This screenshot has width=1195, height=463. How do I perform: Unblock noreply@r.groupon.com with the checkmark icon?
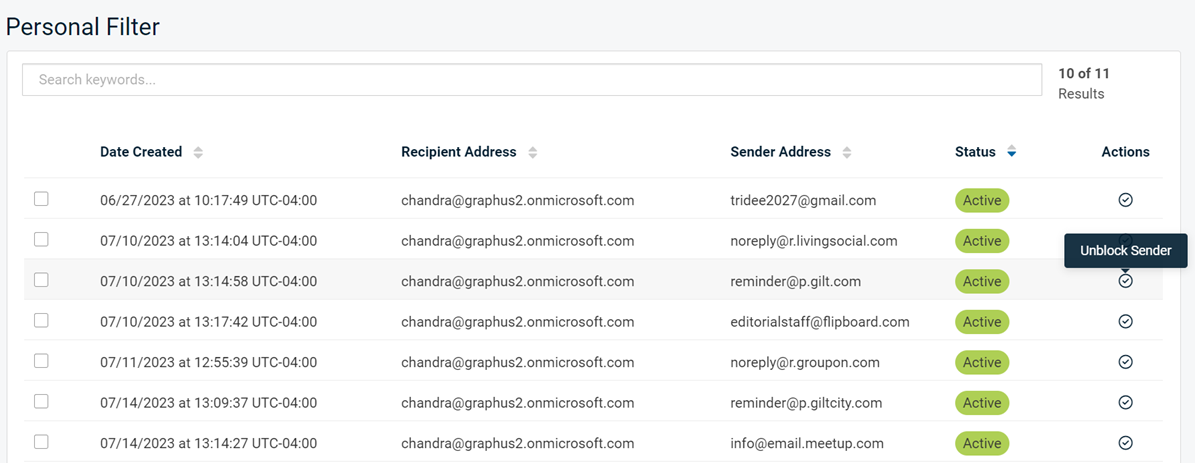[x=1125, y=362]
